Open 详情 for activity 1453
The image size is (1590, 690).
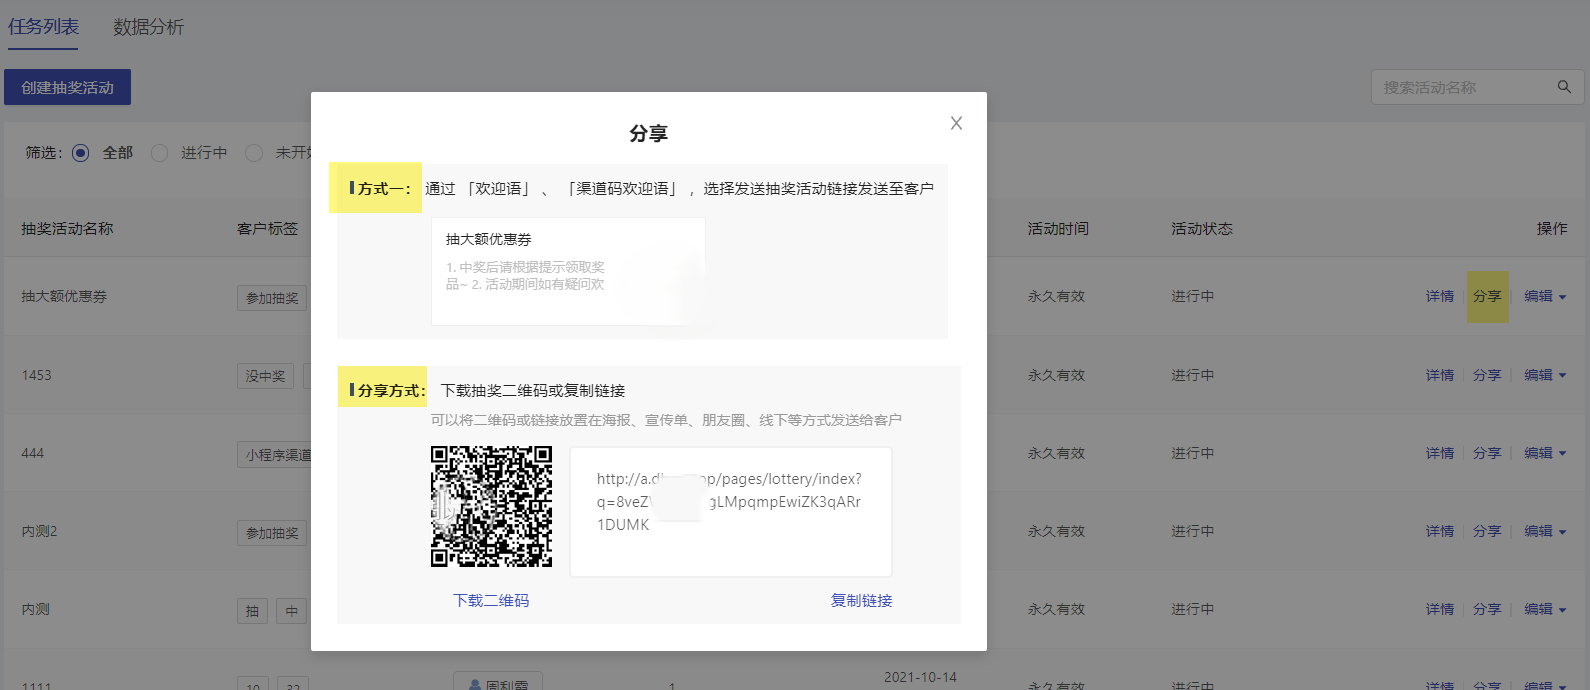1440,375
